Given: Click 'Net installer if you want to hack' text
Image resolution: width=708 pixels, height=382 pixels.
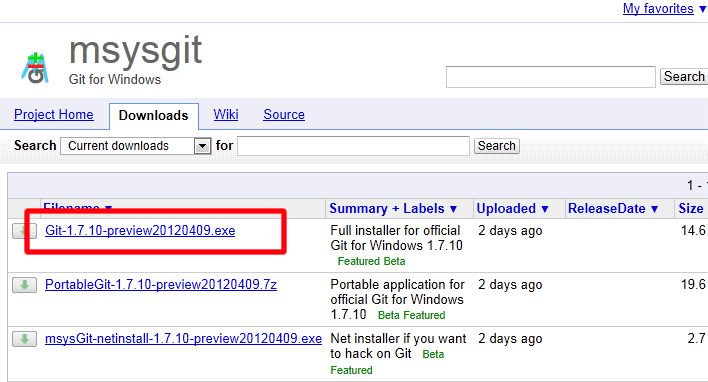Looking at the screenshot, I should pos(398,346).
